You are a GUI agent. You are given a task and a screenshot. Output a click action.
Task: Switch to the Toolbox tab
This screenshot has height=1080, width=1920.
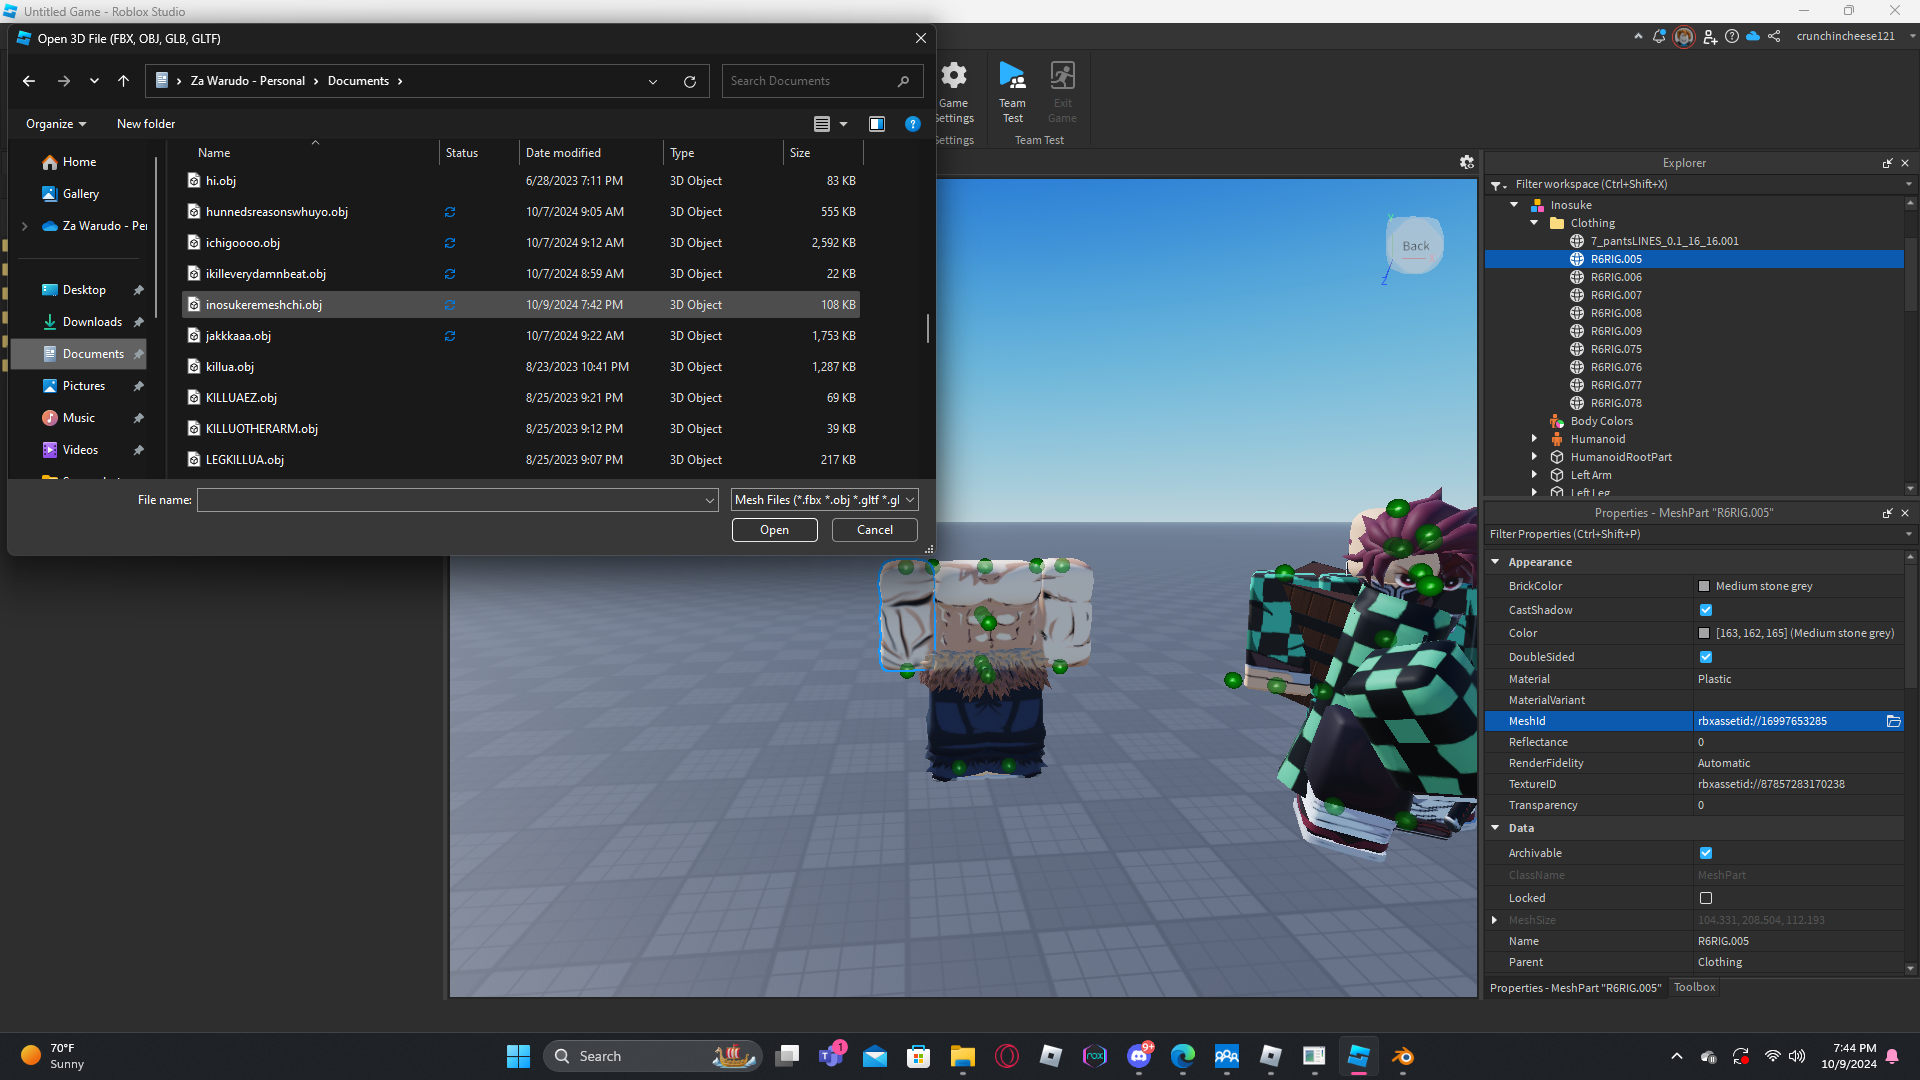point(1694,987)
